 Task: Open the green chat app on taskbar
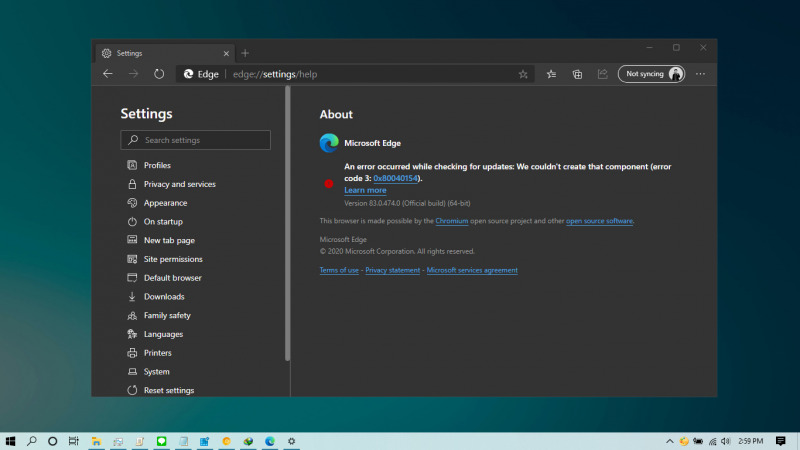(x=161, y=441)
